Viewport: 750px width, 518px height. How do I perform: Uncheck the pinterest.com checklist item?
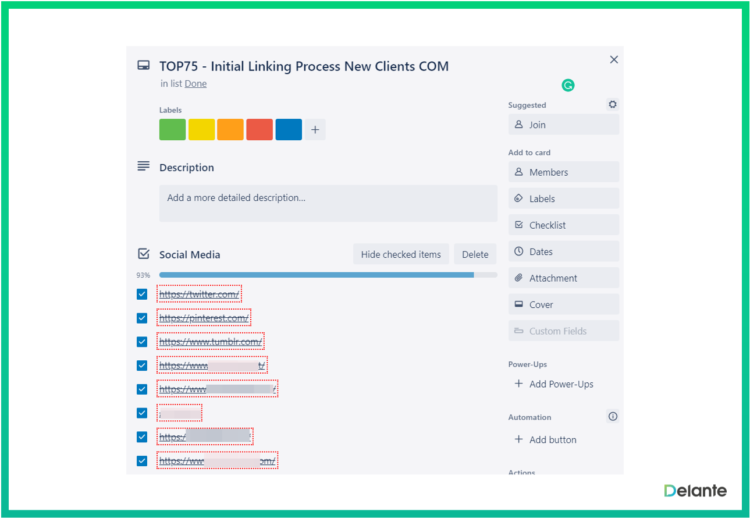142,318
